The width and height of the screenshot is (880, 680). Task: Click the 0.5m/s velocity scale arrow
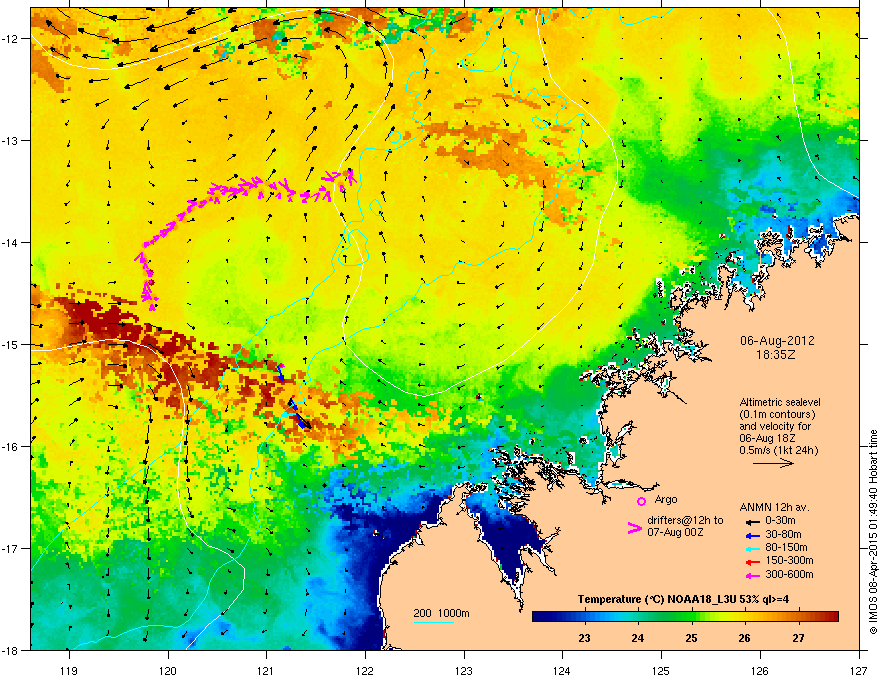pyautogui.click(x=773, y=463)
